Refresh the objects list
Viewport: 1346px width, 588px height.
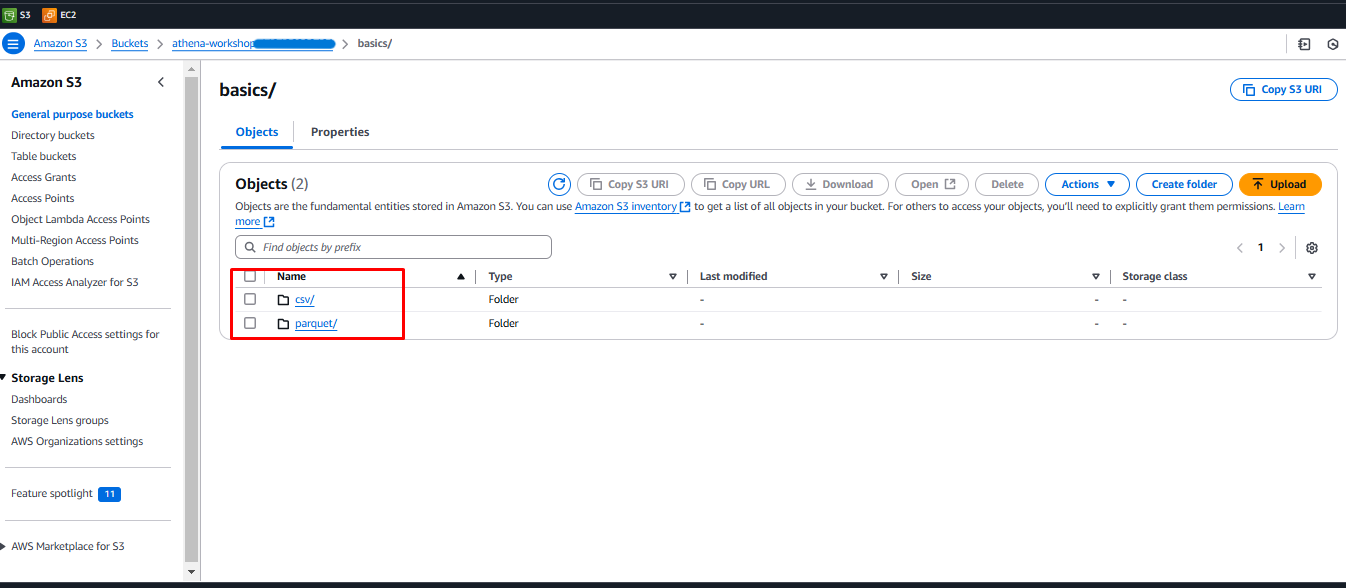point(559,184)
